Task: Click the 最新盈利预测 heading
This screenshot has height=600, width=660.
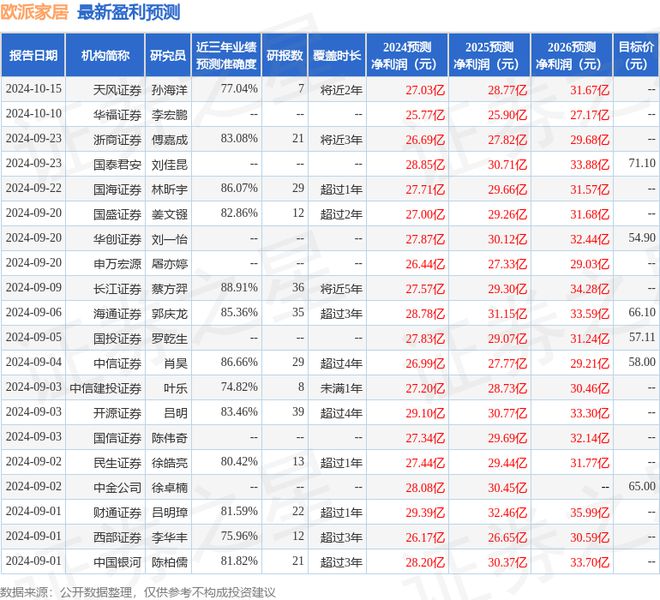Action: 129,13
